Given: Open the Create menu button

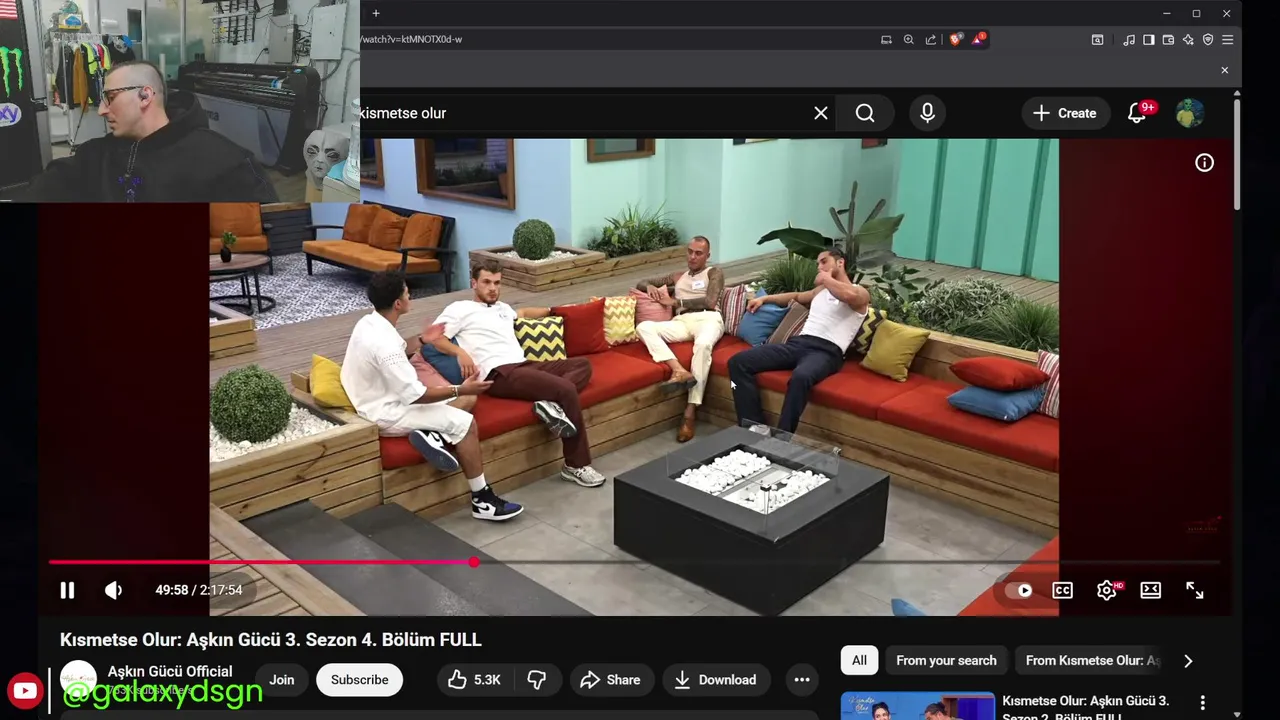Looking at the screenshot, I should pyautogui.click(x=1065, y=113).
